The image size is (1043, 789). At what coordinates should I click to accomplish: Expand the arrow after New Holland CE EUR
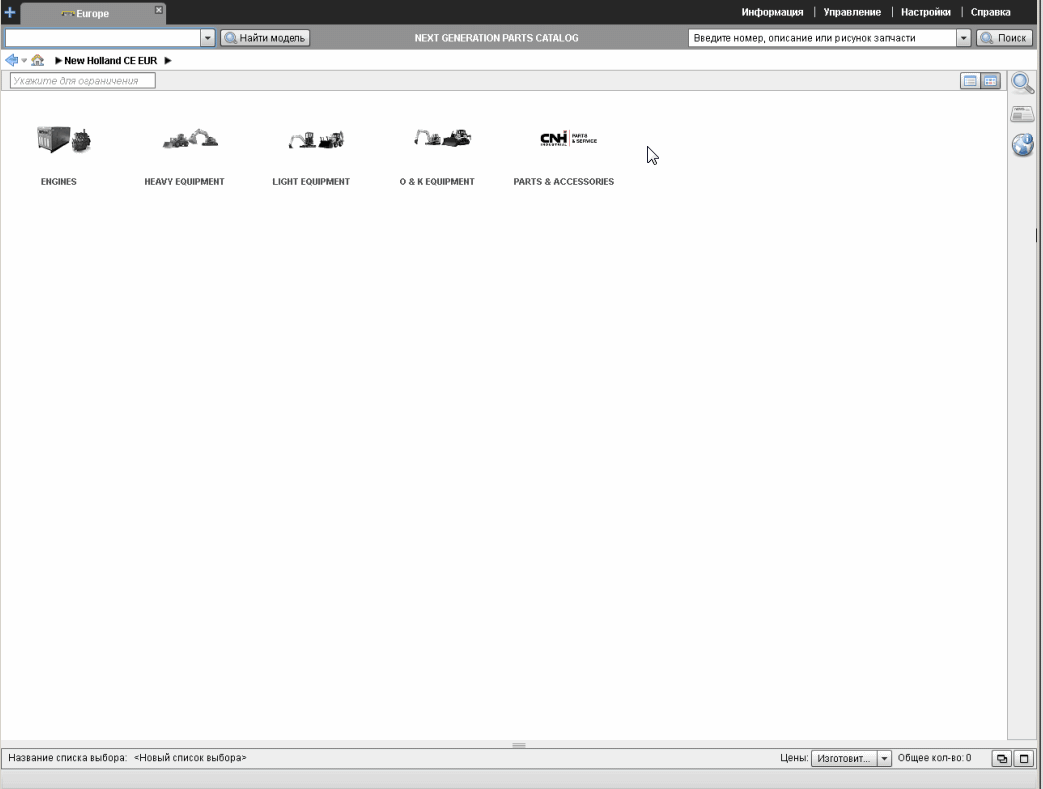tap(168, 61)
